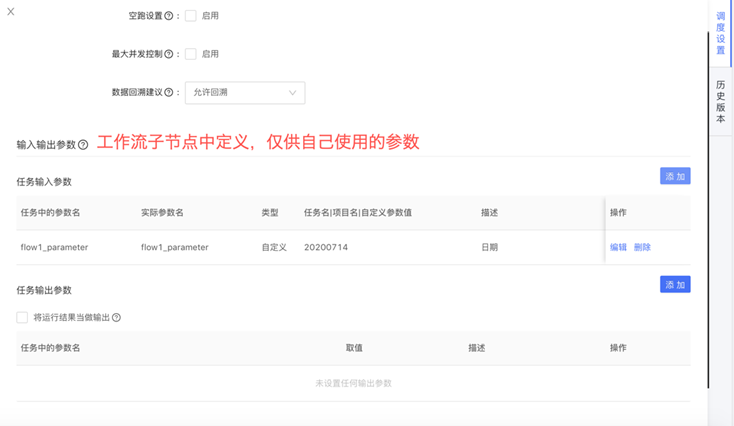The width and height of the screenshot is (734, 426).
Task: Edit the flow1_parameter row via 编辑
Action: pyautogui.click(x=618, y=247)
